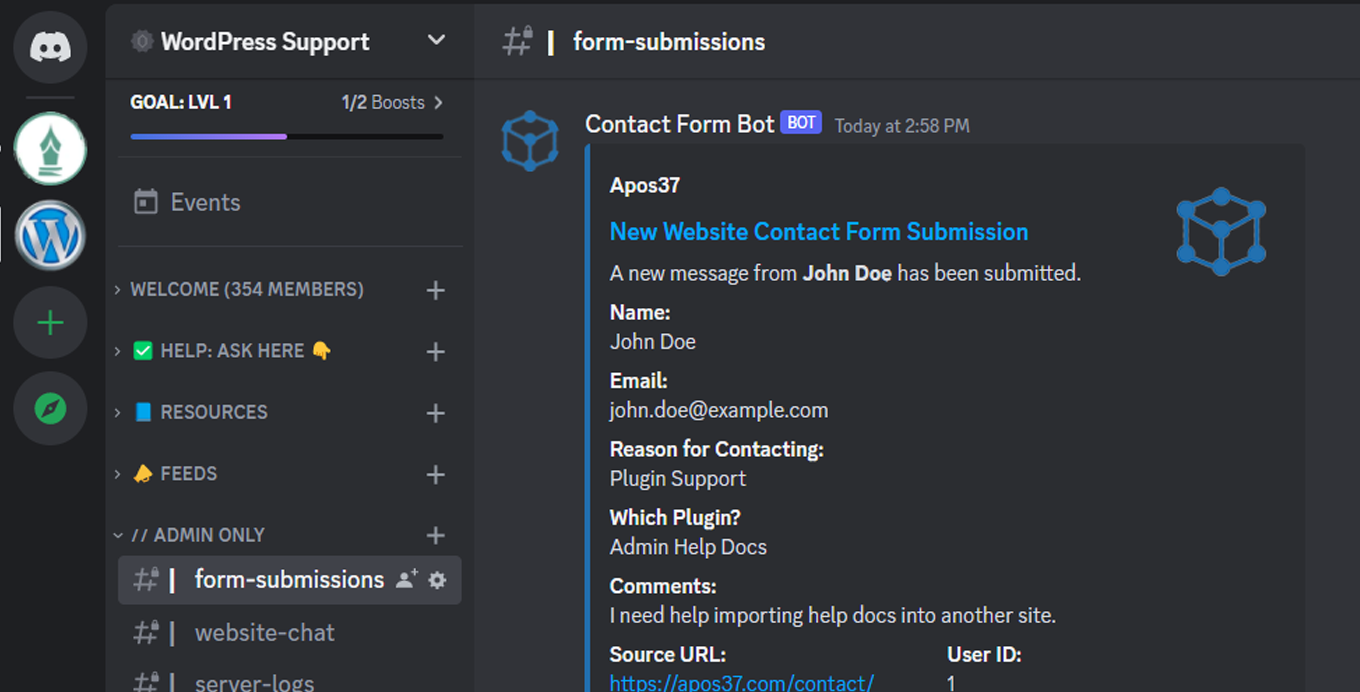1360x692 pixels.
Task: Click the header locked channel hashtag icon
Action: pyautogui.click(x=517, y=41)
